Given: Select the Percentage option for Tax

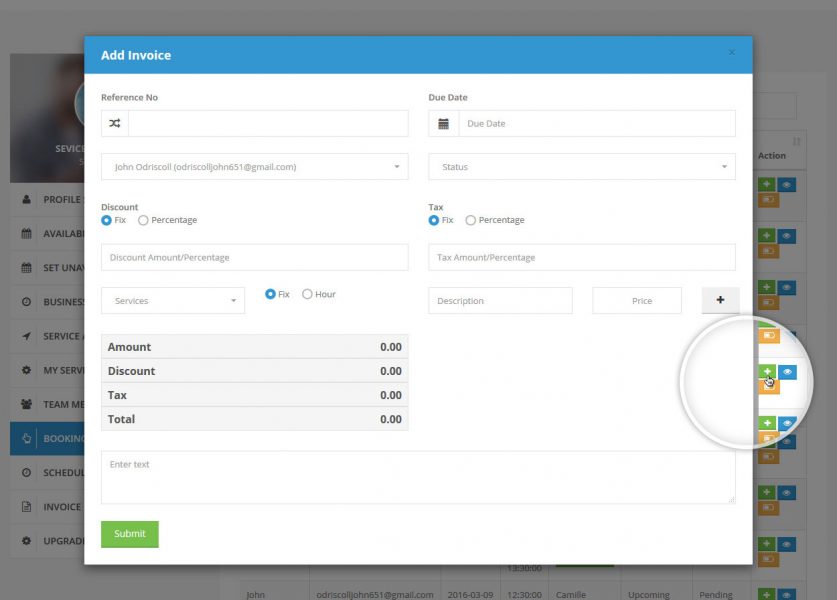Looking at the screenshot, I should [471, 220].
